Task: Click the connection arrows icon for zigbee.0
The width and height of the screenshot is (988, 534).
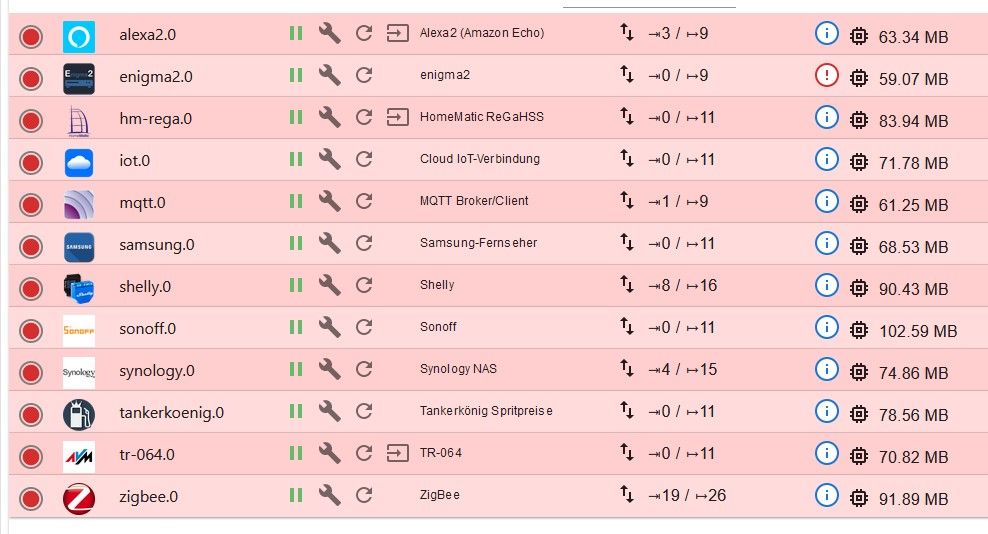Action: [627, 495]
